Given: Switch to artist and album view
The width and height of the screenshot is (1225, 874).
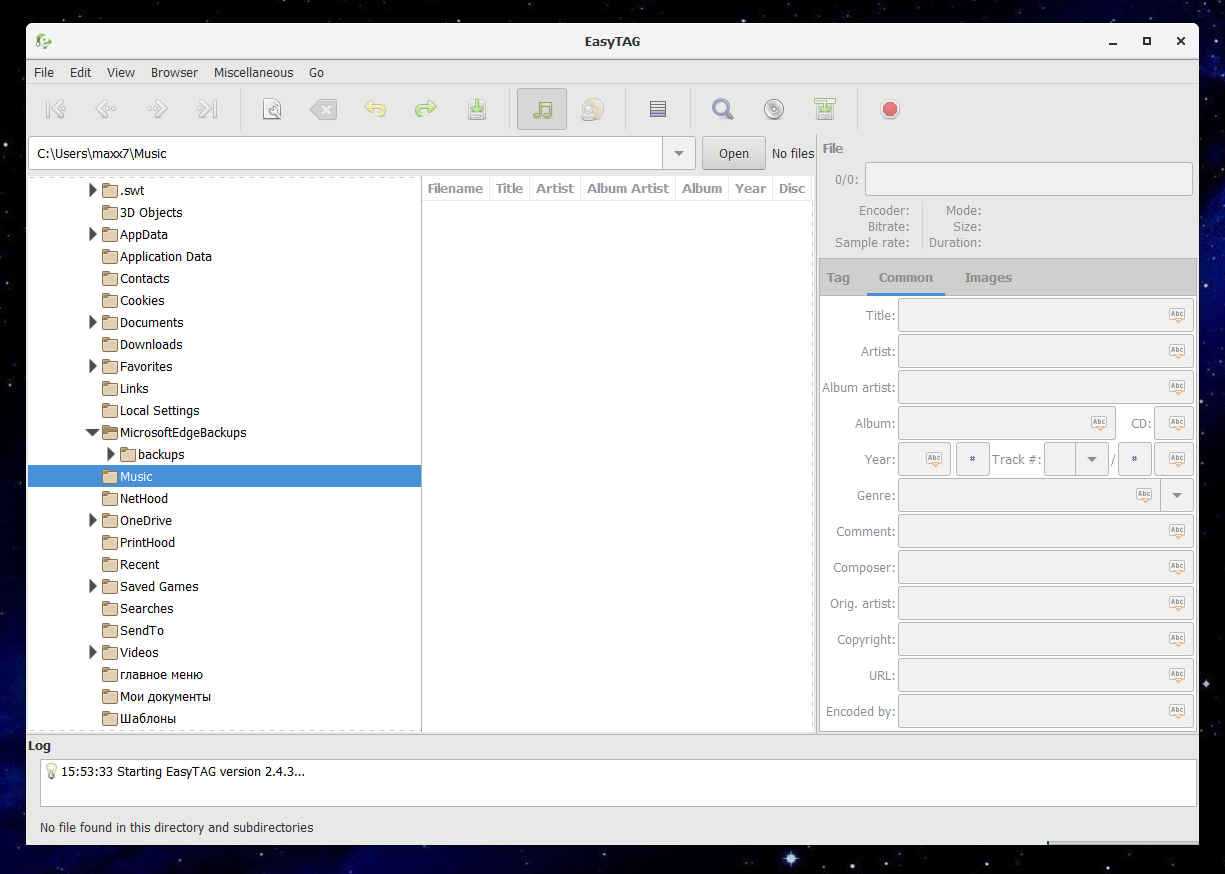Looking at the screenshot, I should (x=592, y=109).
